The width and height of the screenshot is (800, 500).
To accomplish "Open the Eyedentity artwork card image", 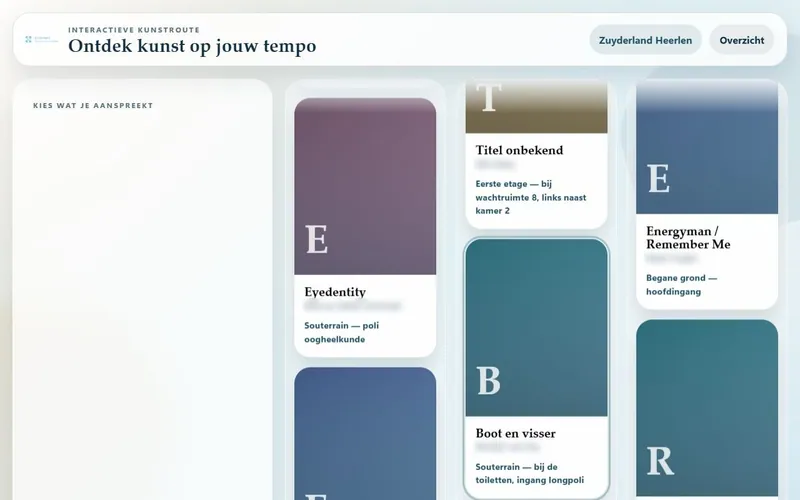I will point(365,186).
